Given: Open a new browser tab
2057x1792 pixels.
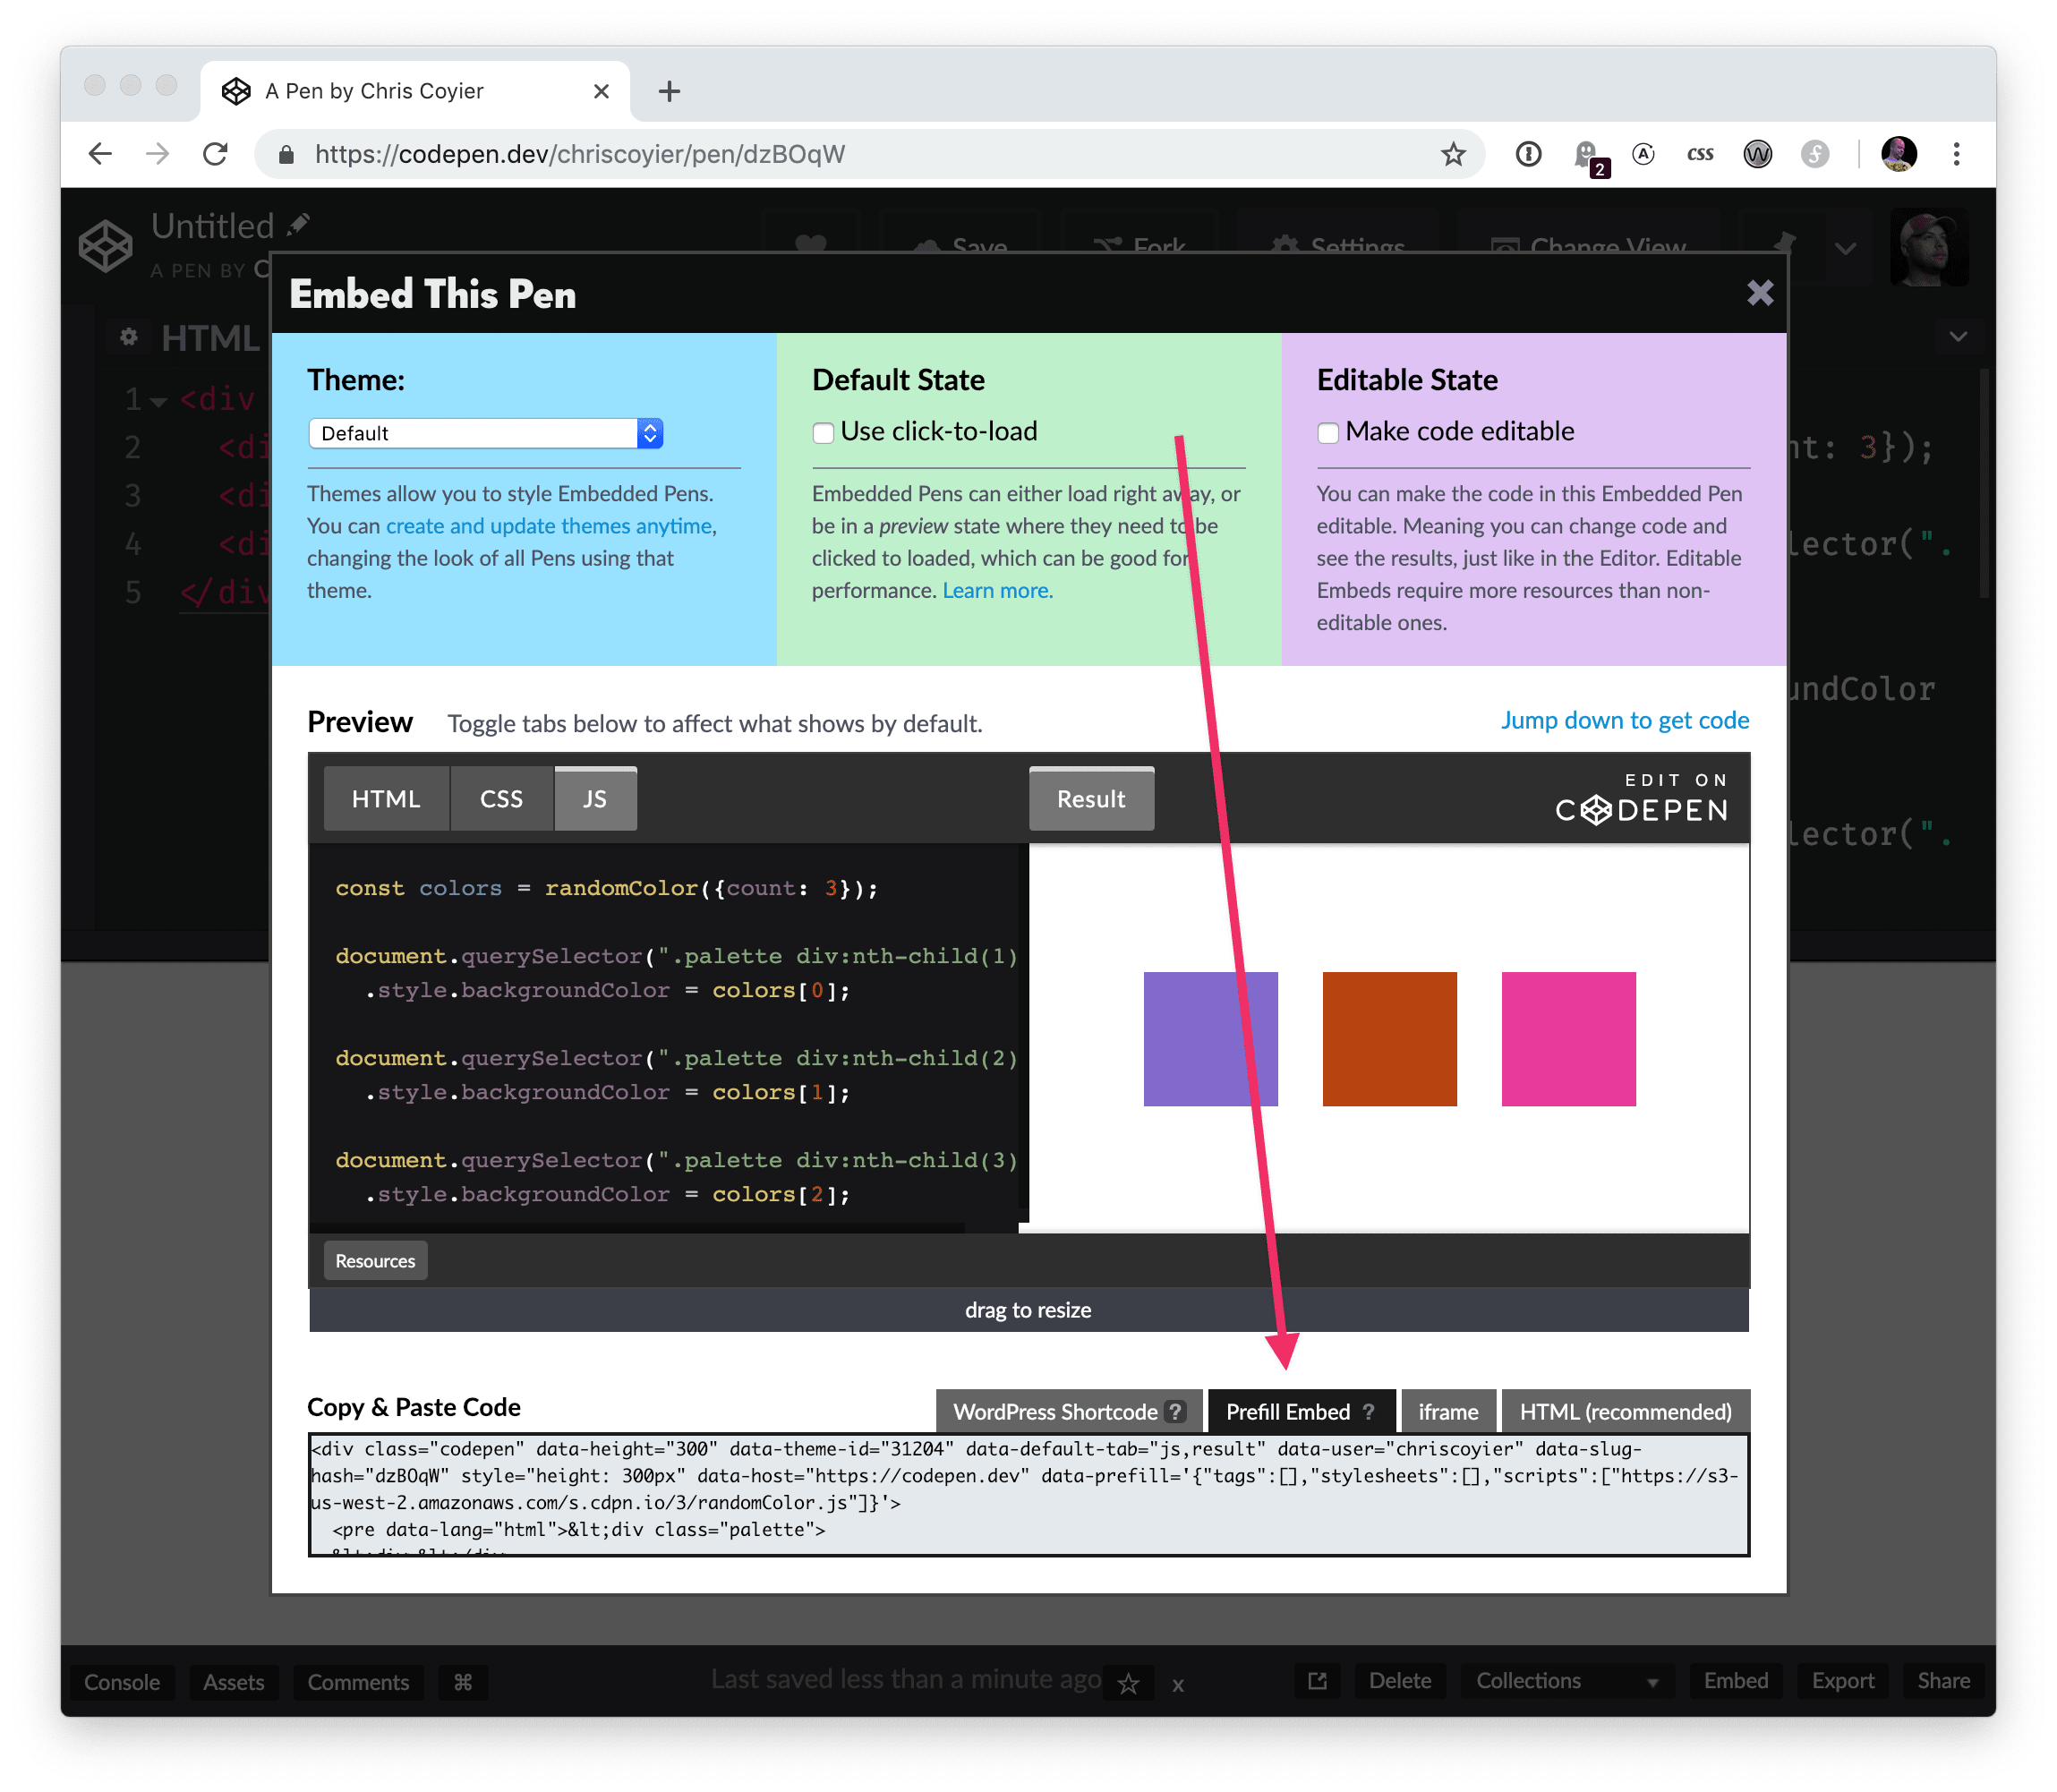Looking at the screenshot, I should click(669, 91).
